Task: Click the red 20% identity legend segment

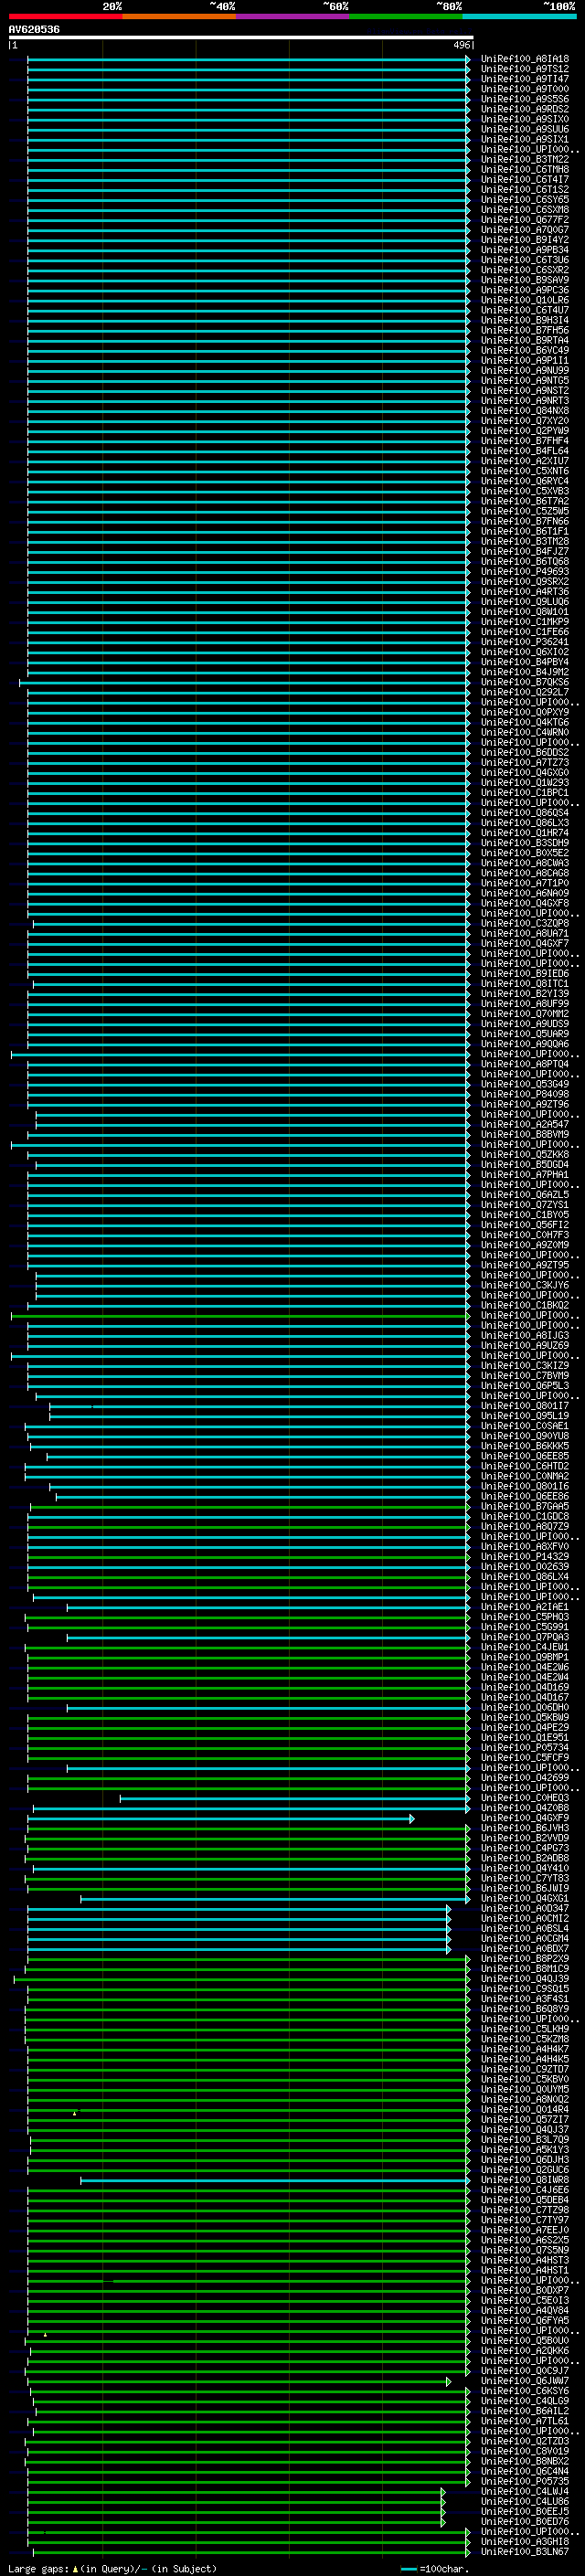Action: (x=65, y=16)
